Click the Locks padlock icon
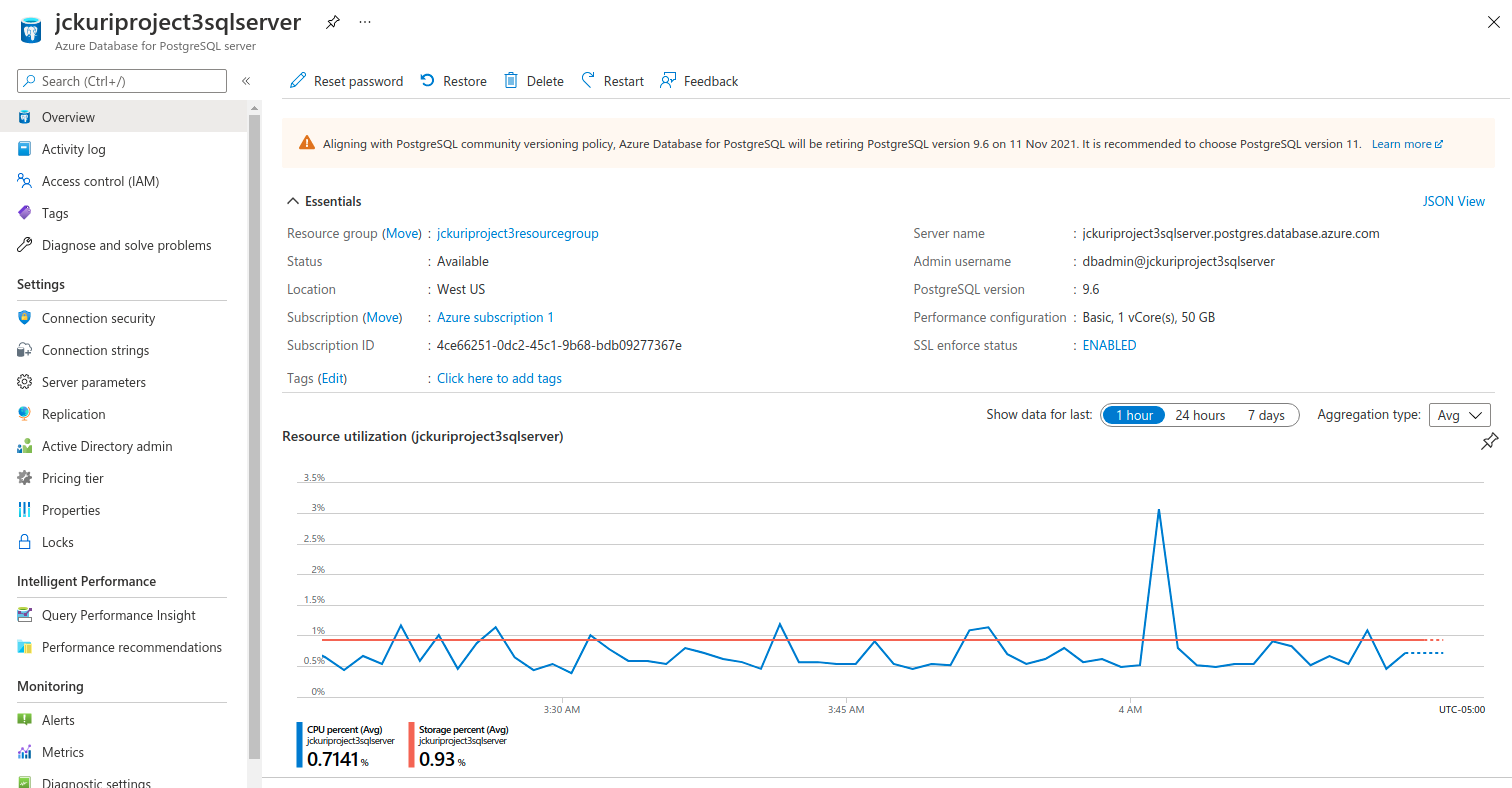 coord(25,542)
